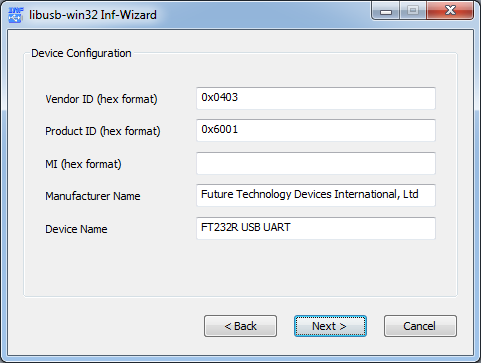The width and height of the screenshot is (481, 363).
Task: Click blank area below Device Name field
Action: pos(240,267)
